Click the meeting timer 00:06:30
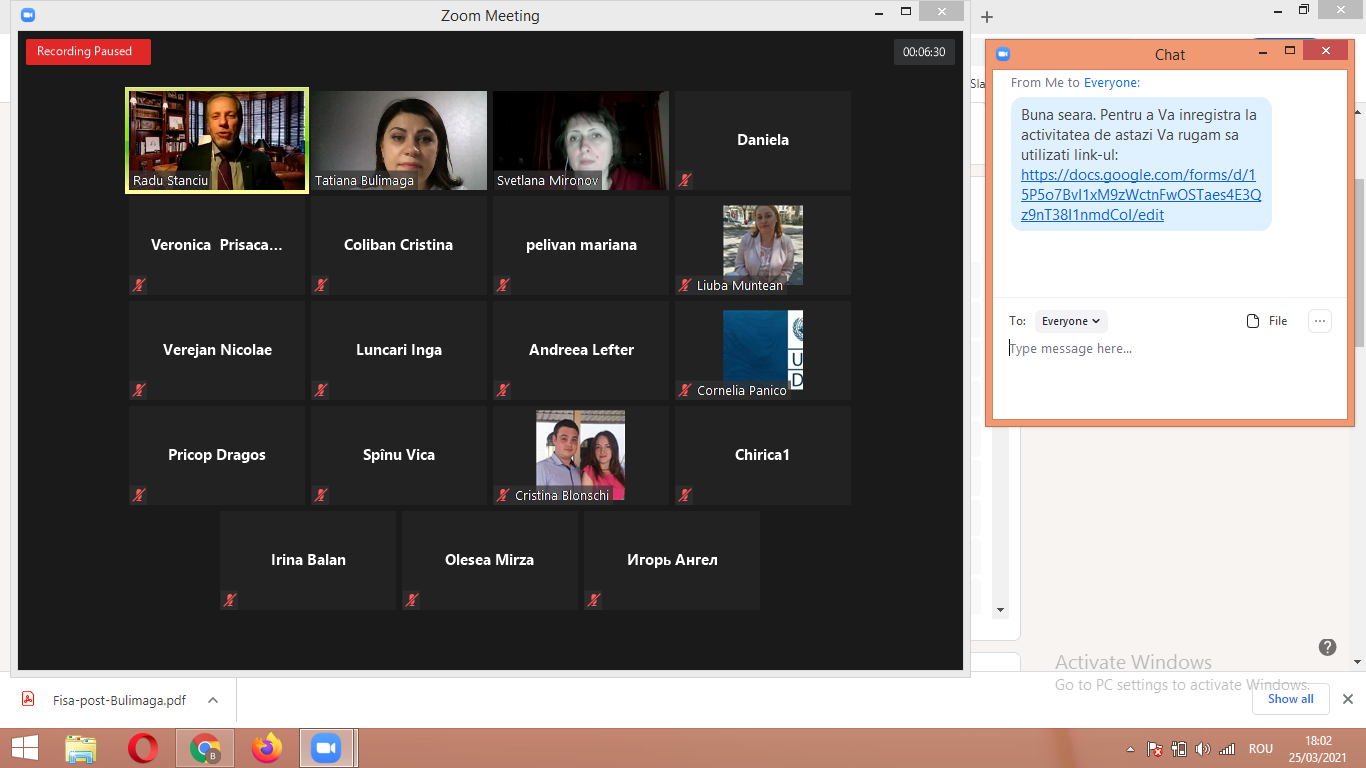Screen dimensions: 1366x768 click(924, 52)
